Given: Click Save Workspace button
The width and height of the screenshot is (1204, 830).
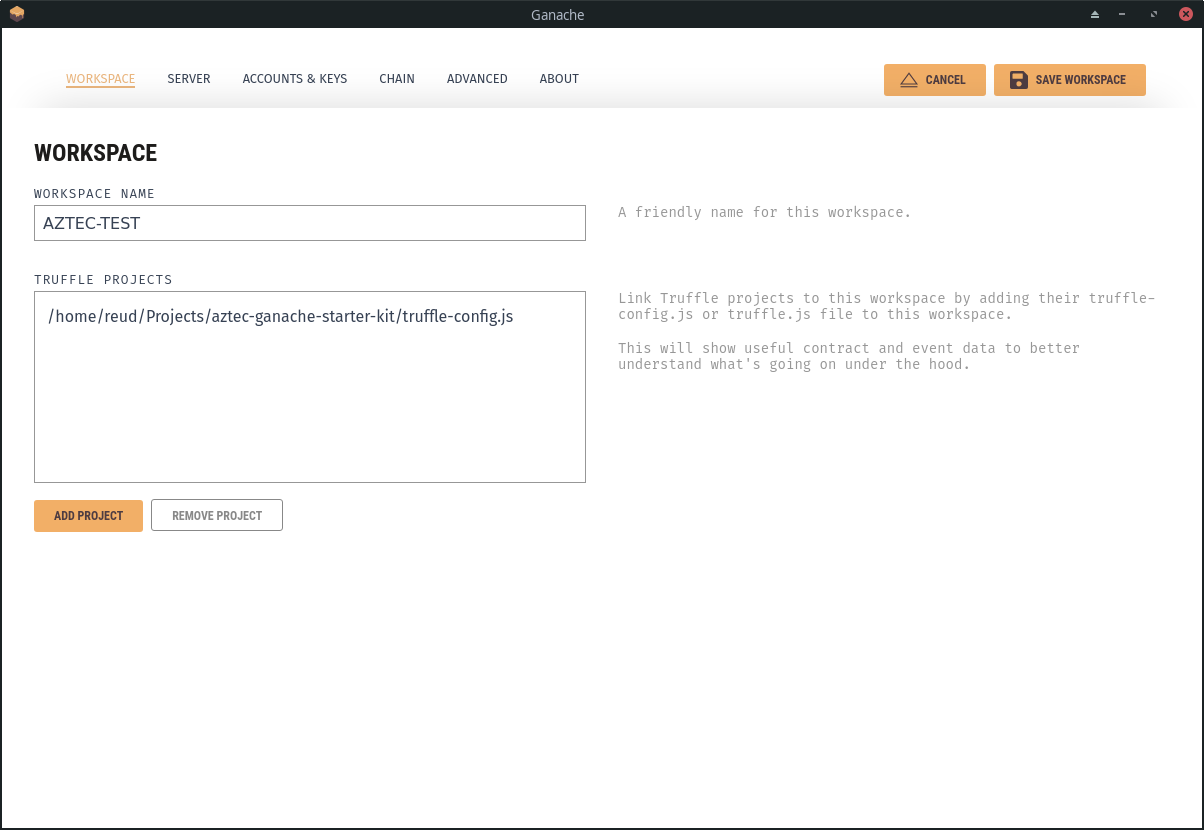Looking at the screenshot, I should point(1070,80).
